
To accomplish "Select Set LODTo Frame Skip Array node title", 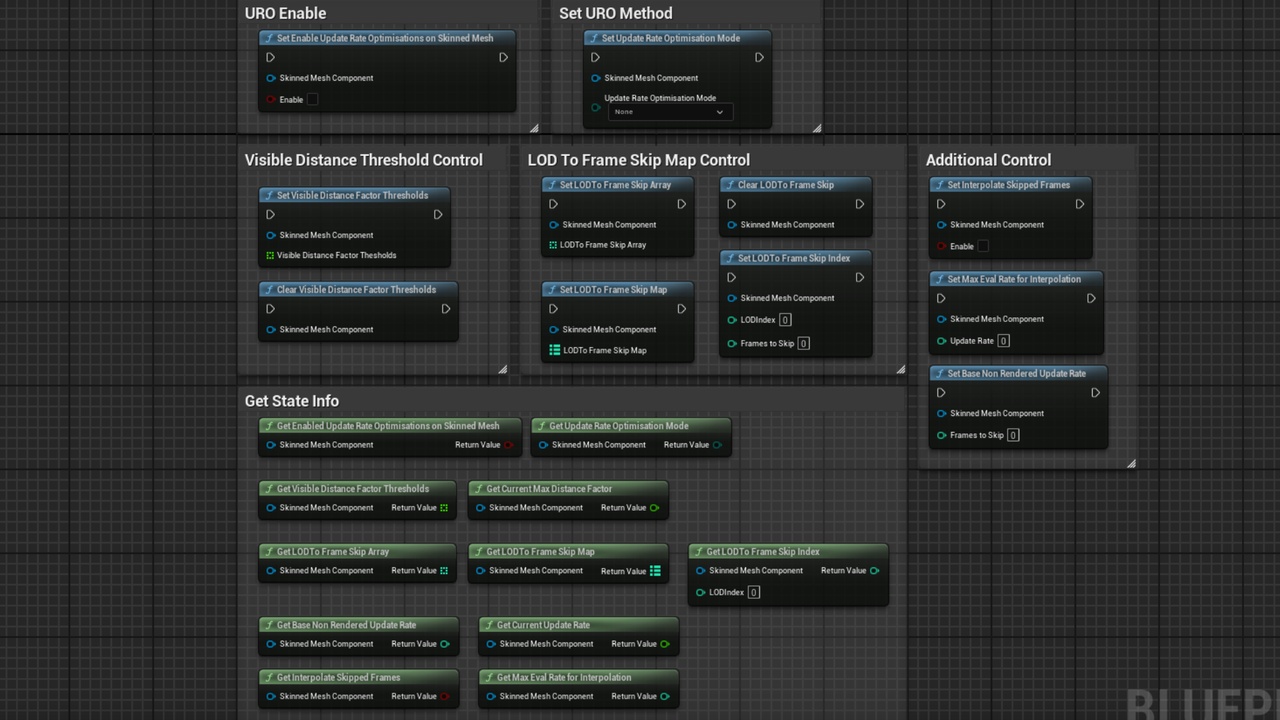I will [615, 185].
